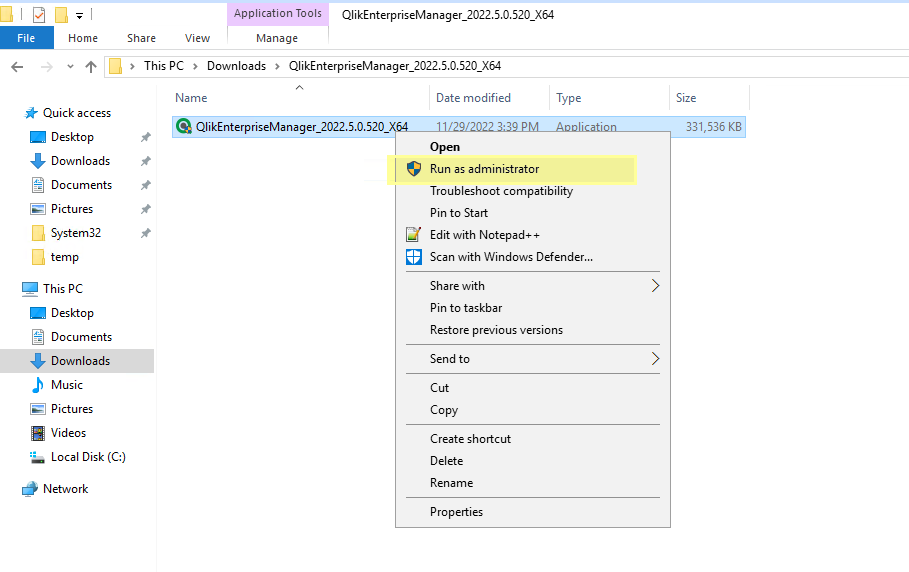Open the Customize Quick Access Toolbar dropdown

(79, 16)
